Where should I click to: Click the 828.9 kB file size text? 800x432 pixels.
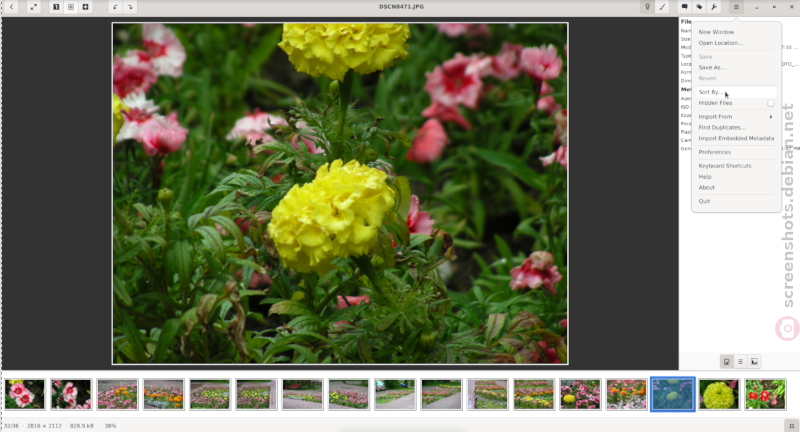[x=82, y=425]
